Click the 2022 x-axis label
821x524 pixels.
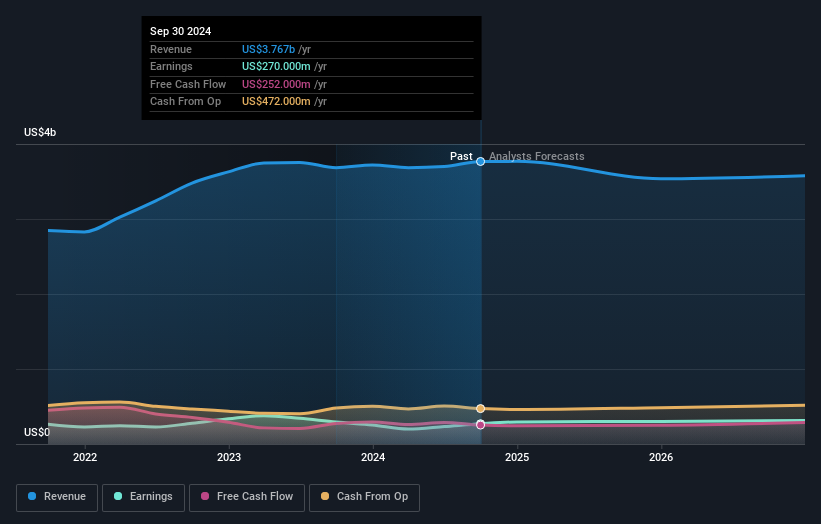tap(85, 458)
